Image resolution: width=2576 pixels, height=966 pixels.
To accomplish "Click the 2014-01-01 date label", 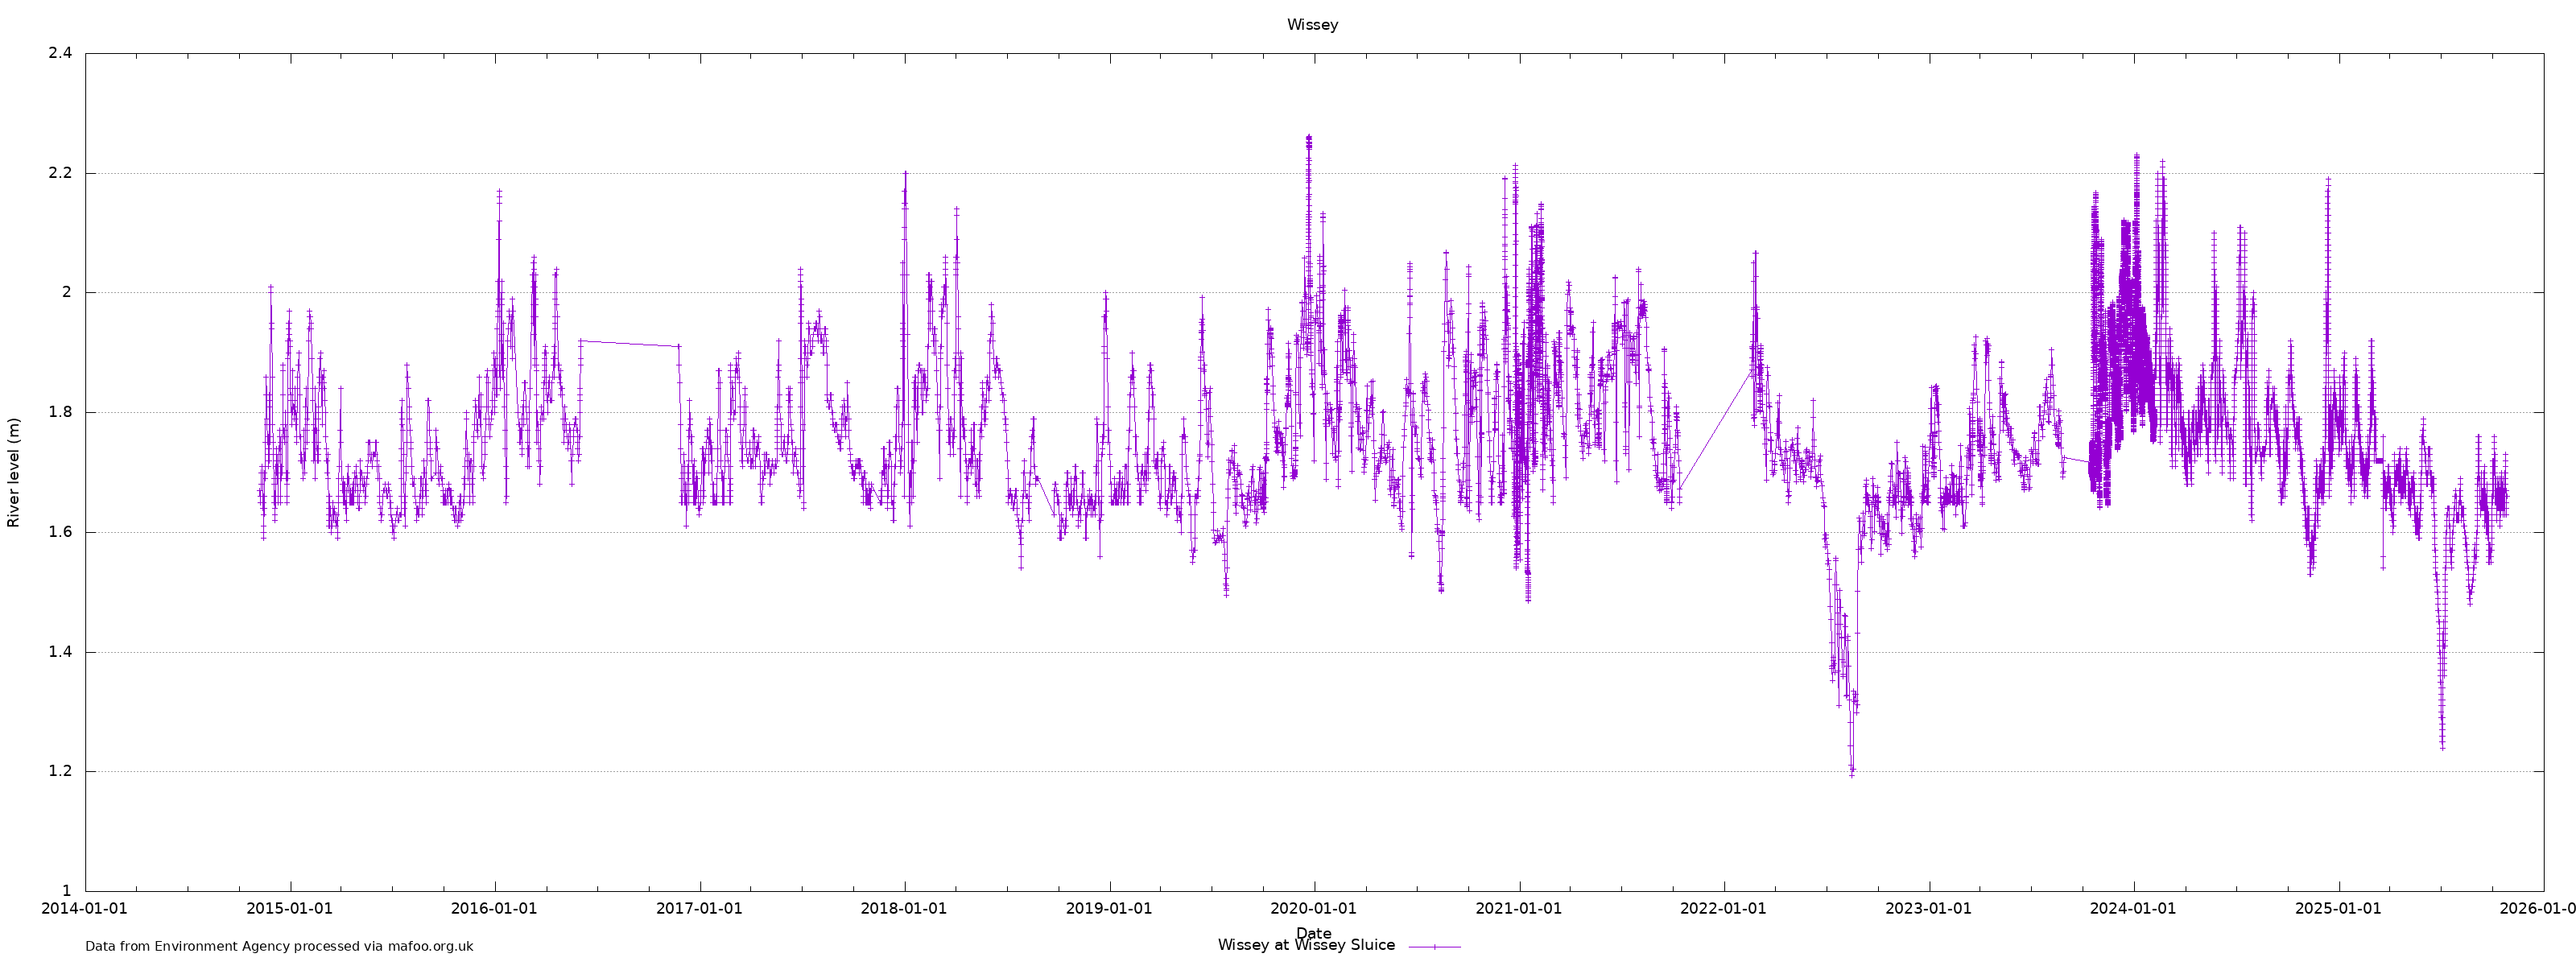I will 85,908.
